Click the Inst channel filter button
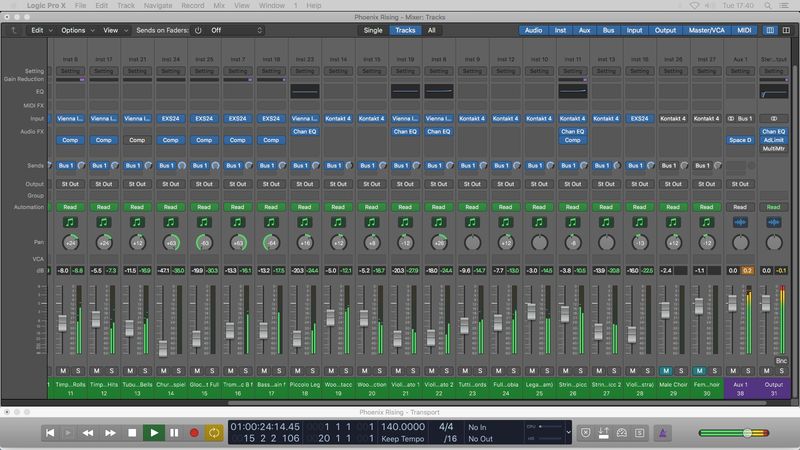The height and width of the screenshot is (450, 800). click(x=560, y=30)
